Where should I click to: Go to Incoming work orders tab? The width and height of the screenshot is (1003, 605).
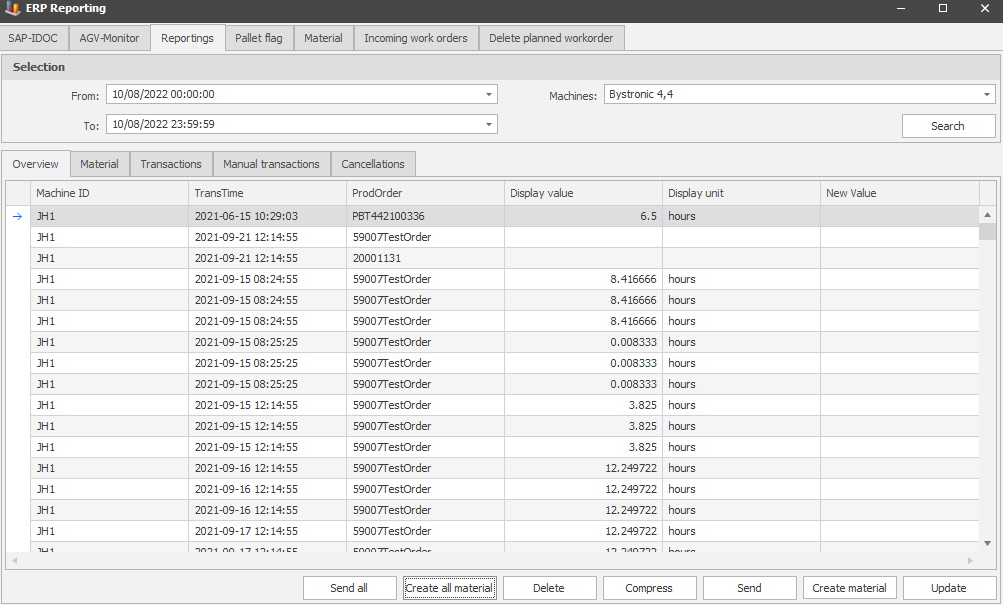[415, 38]
